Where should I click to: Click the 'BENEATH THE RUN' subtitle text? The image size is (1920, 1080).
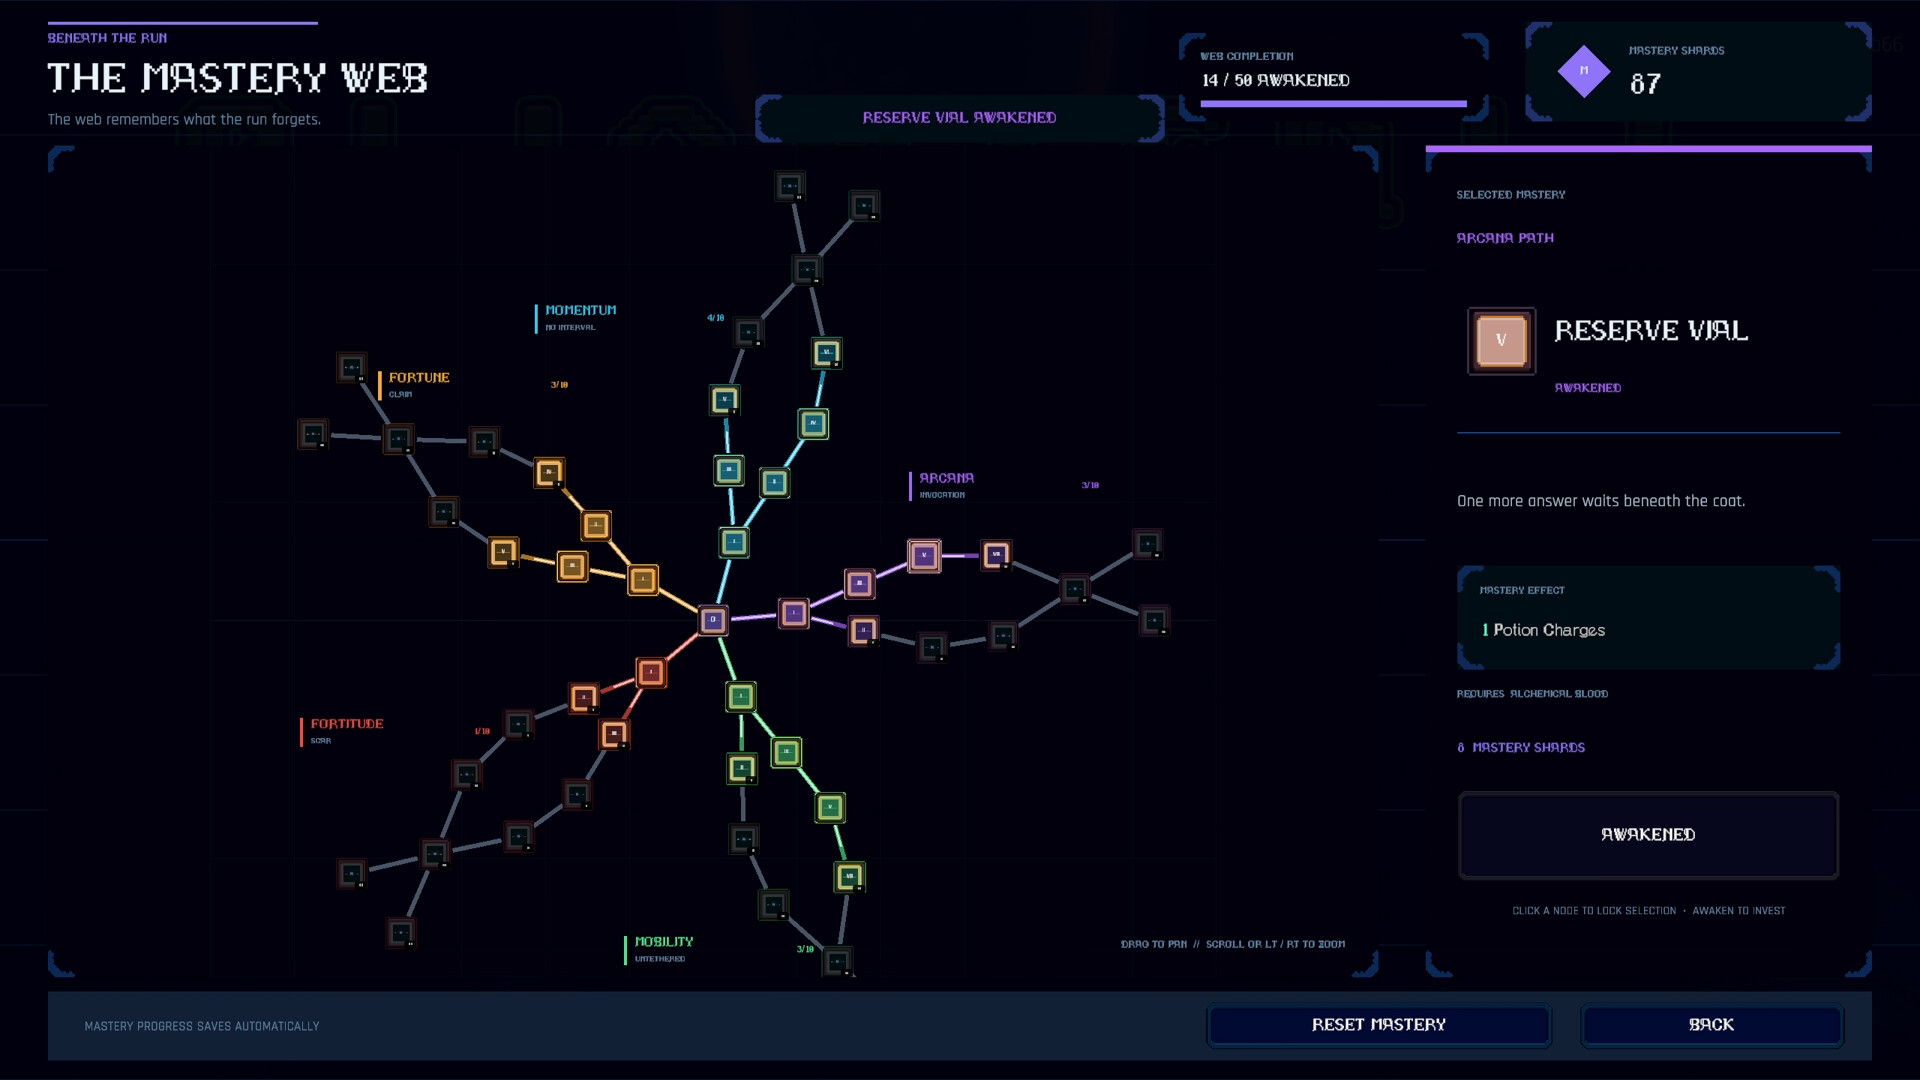pos(107,38)
